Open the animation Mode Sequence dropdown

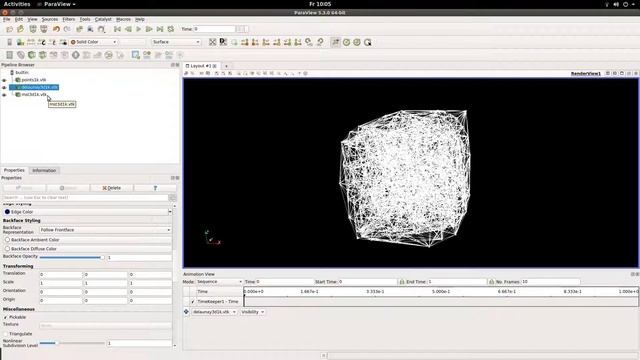[219, 282]
